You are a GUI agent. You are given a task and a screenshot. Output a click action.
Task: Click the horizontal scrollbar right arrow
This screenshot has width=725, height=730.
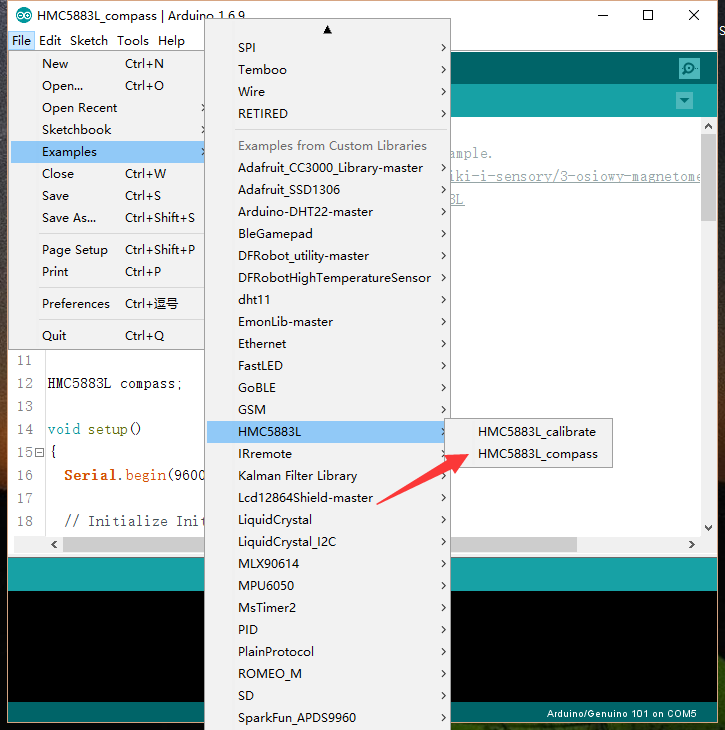pos(692,544)
